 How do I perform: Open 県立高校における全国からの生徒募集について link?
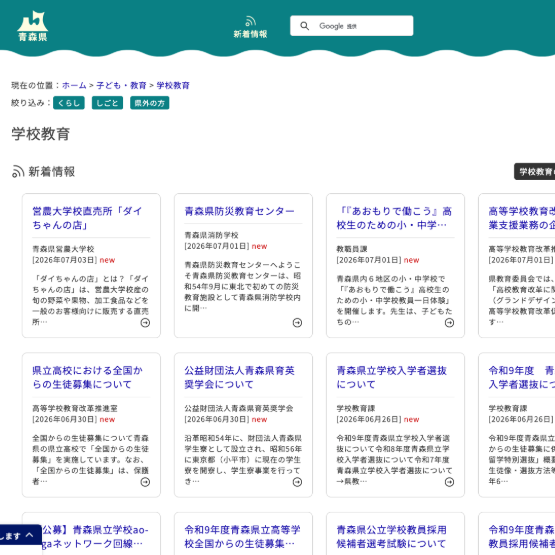pyautogui.click(x=87, y=377)
